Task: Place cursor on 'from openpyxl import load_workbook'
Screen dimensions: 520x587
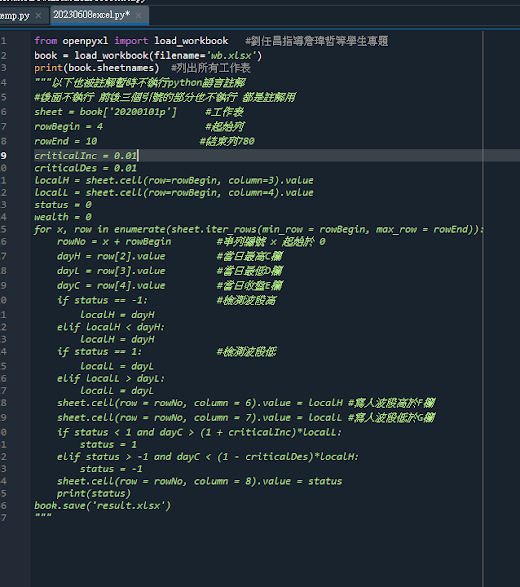Action: (x=131, y=40)
